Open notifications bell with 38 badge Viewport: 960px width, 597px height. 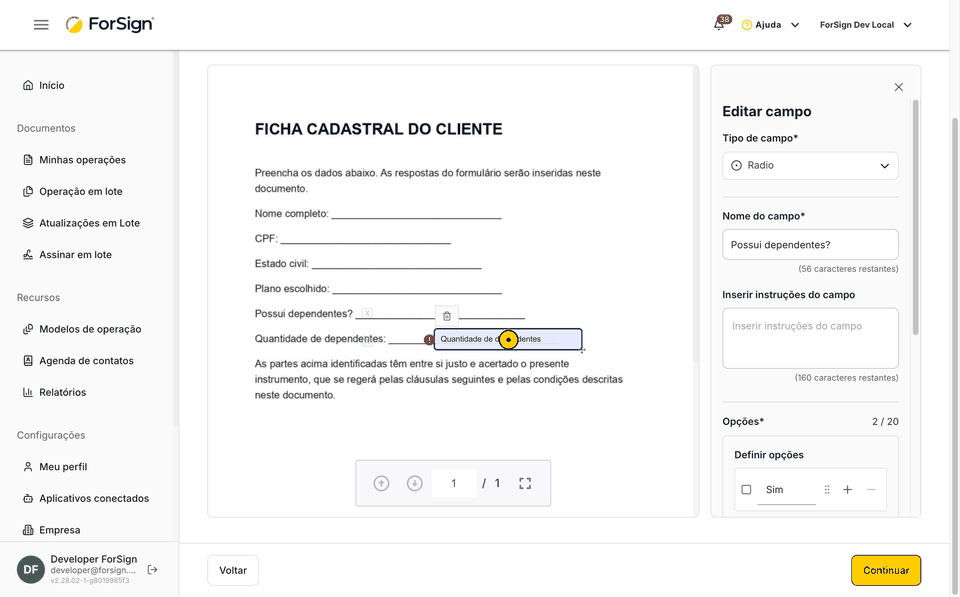pyautogui.click(x=720, y=24)
